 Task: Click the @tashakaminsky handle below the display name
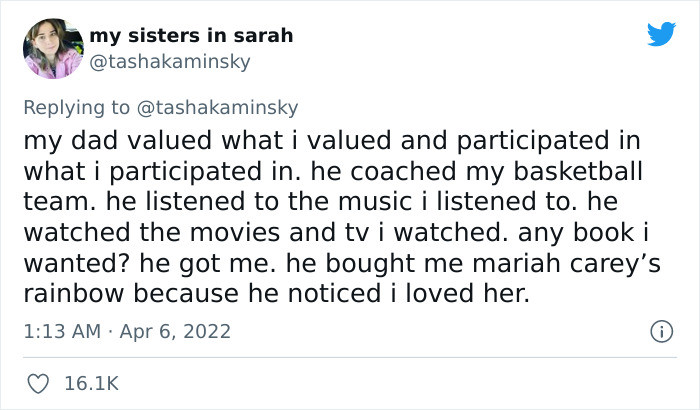(170, 62)
